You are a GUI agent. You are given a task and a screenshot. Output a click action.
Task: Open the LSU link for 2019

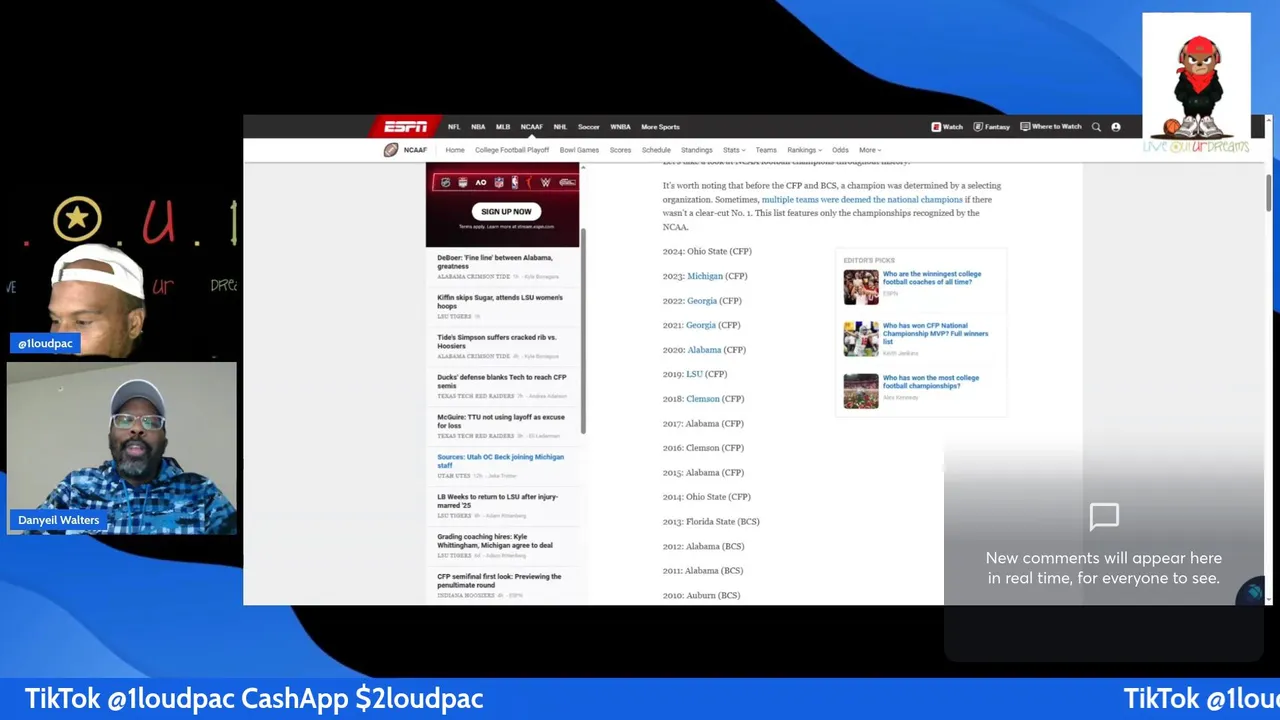pyautogui.click(x=694, y=374)
